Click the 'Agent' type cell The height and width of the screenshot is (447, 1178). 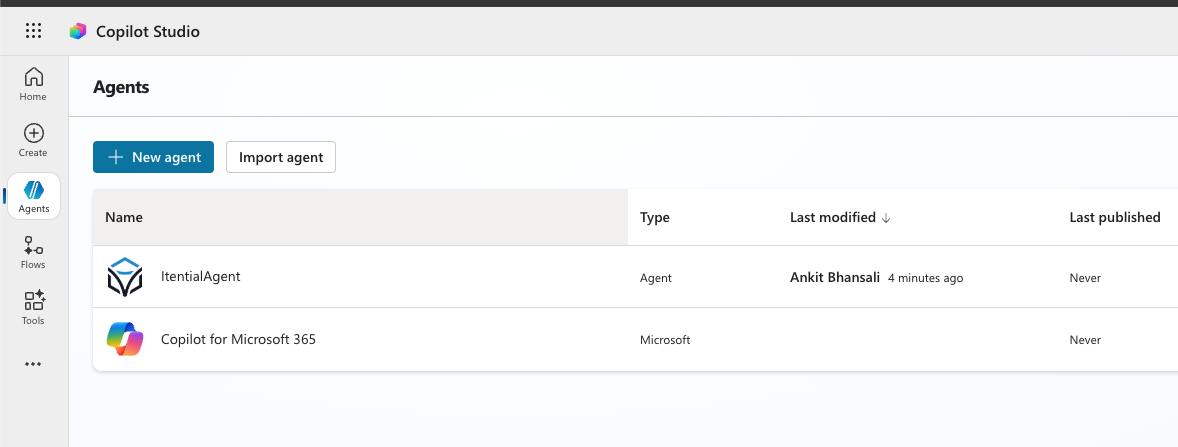coord(656,278)
